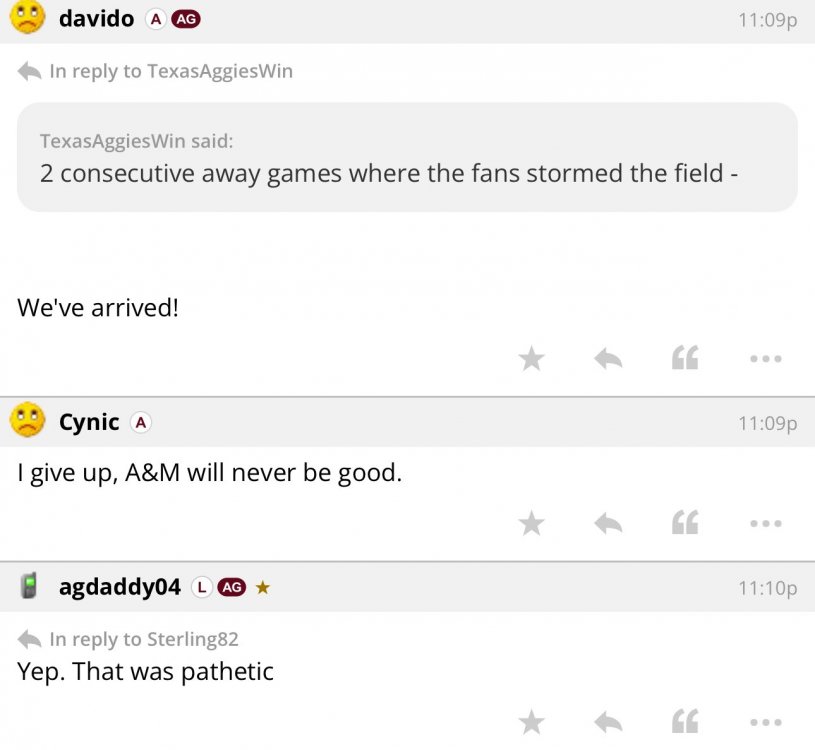Reply to agdaddy04's post using arrow icon
Image resolution: width=815 pixels, height=750 pixels.
pos(608,721)
